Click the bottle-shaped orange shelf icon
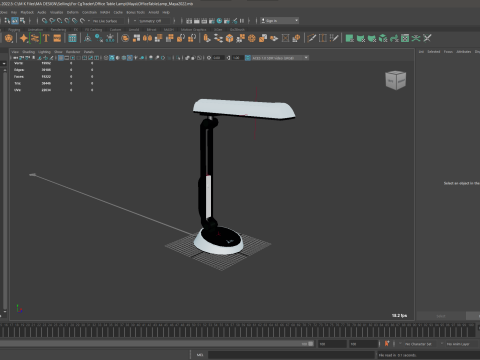This screenshot has width=480, height=360. pyautogui.click(x=207, y=38)
